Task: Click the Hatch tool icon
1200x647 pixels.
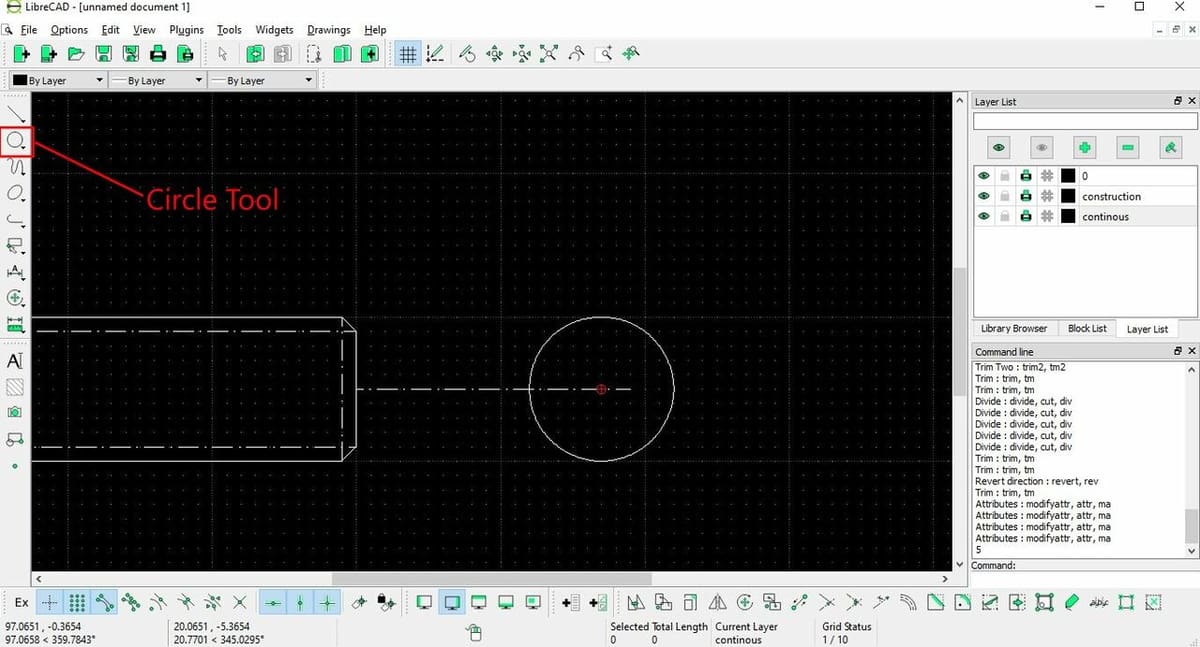Action: 15,386
